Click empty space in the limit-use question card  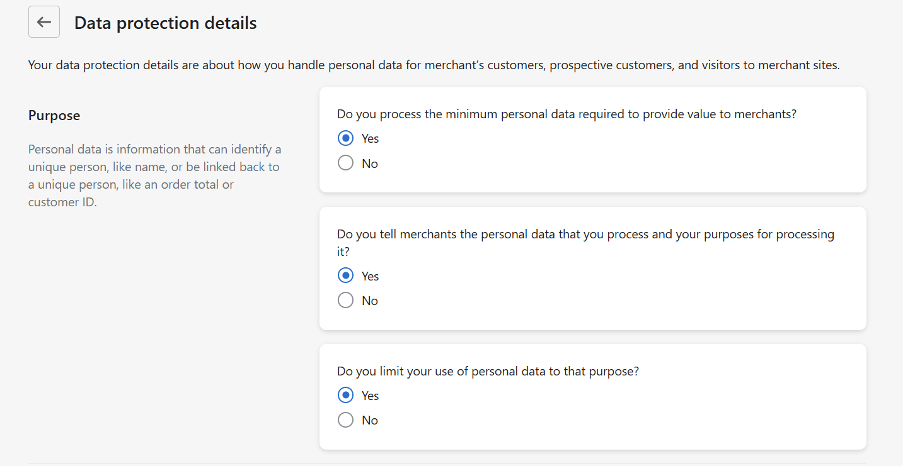coord(650,408)
